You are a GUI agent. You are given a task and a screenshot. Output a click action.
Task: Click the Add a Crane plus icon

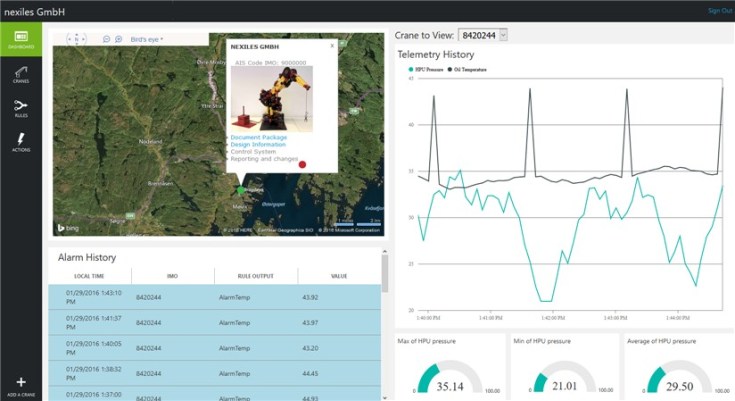click(20, 385)
